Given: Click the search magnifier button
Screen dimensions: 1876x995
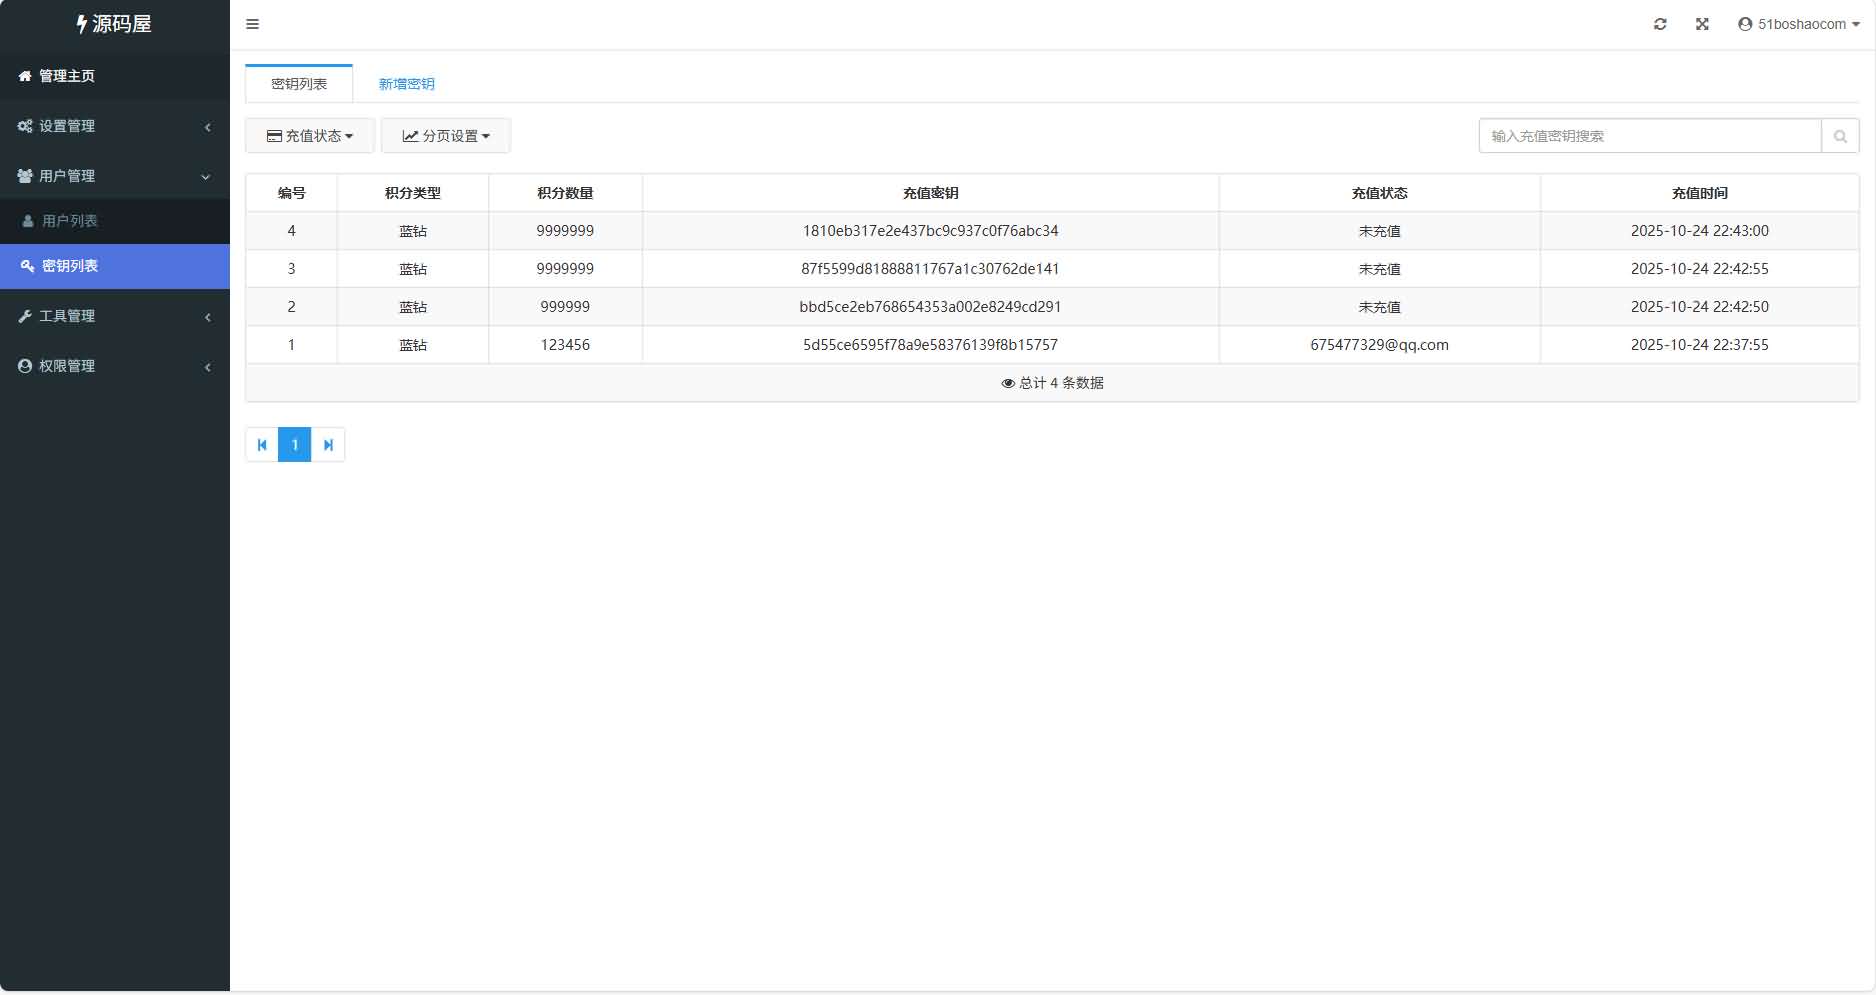Looking at the screenshot, I should (x=1840, y=136).
